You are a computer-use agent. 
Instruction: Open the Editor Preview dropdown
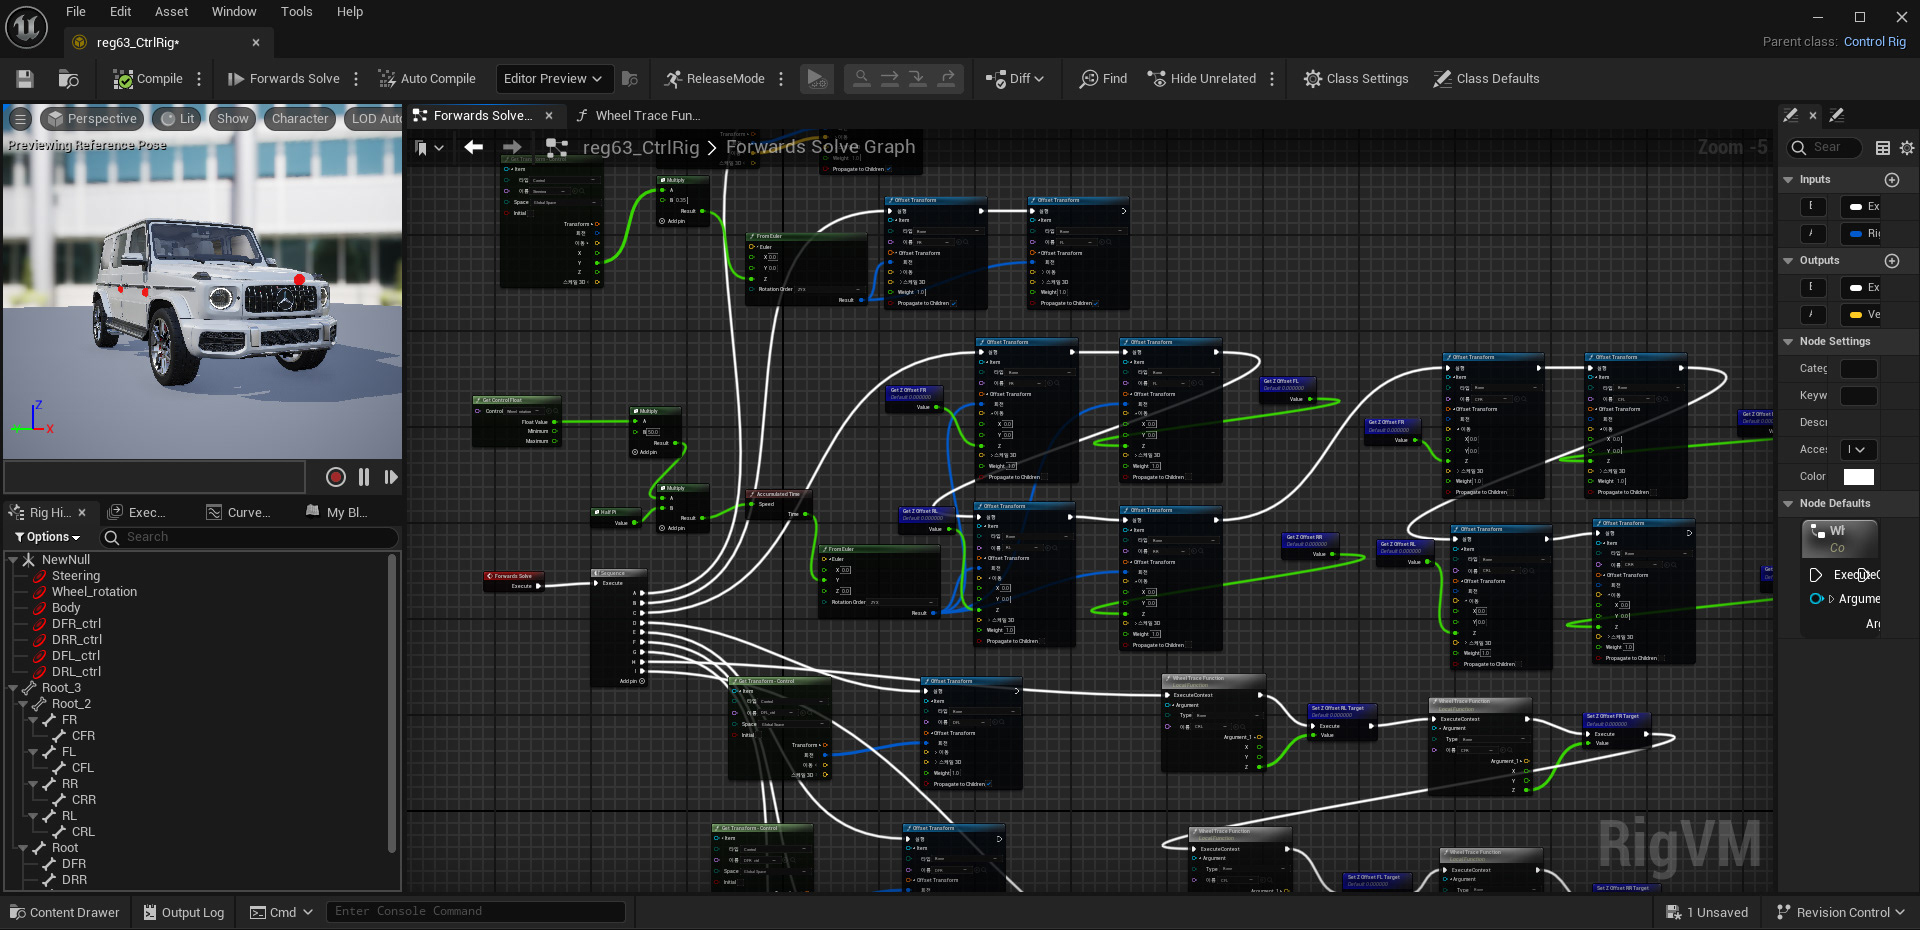point(553,79)
